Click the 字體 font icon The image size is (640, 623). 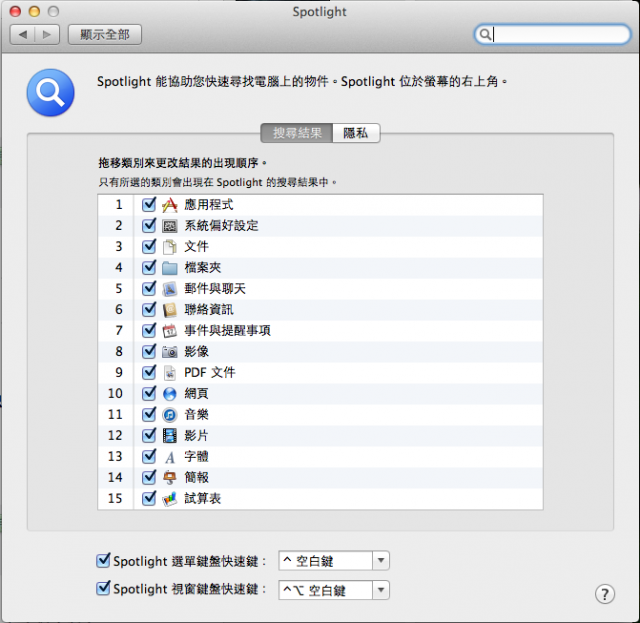170,457
